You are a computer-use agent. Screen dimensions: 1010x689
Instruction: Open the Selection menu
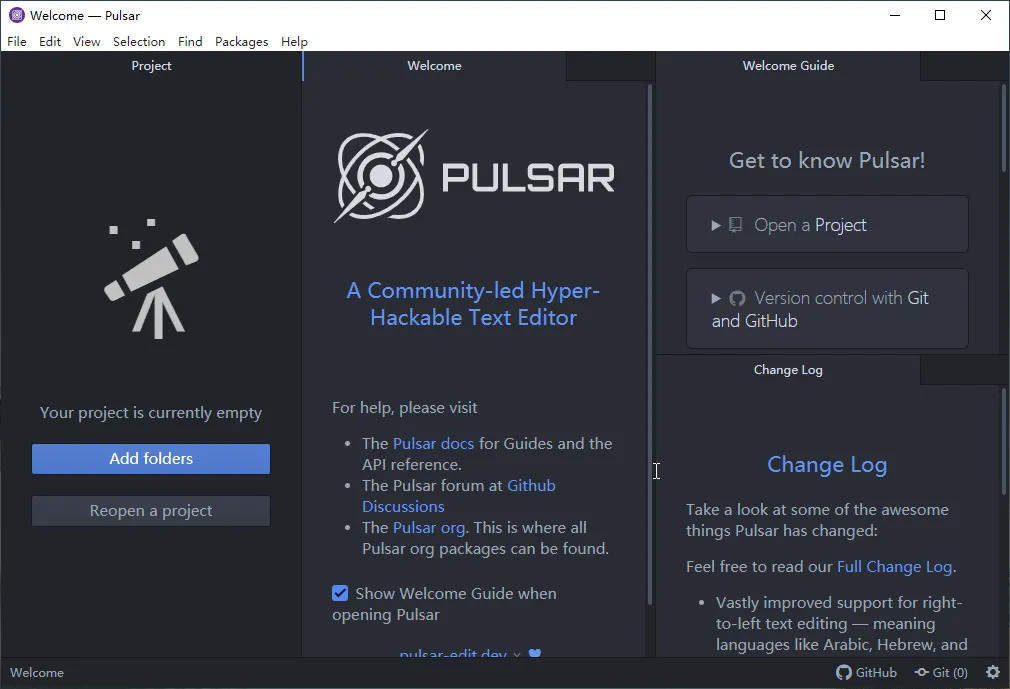click(139, 41)
